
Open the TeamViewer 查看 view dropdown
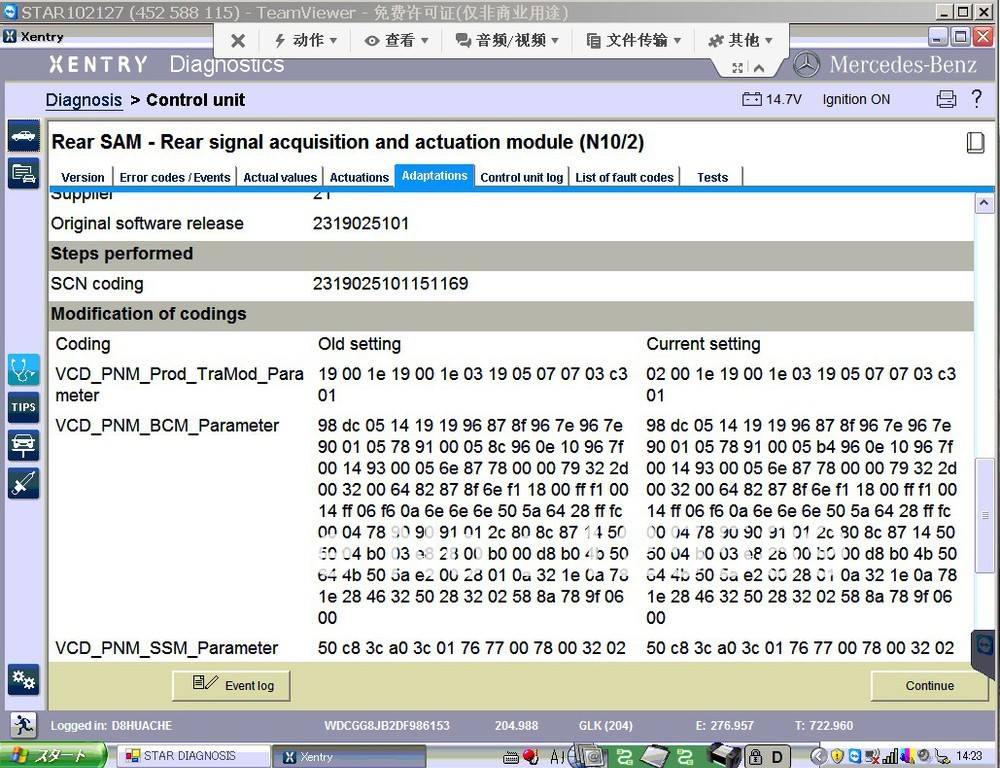click(x=396, y=40)
